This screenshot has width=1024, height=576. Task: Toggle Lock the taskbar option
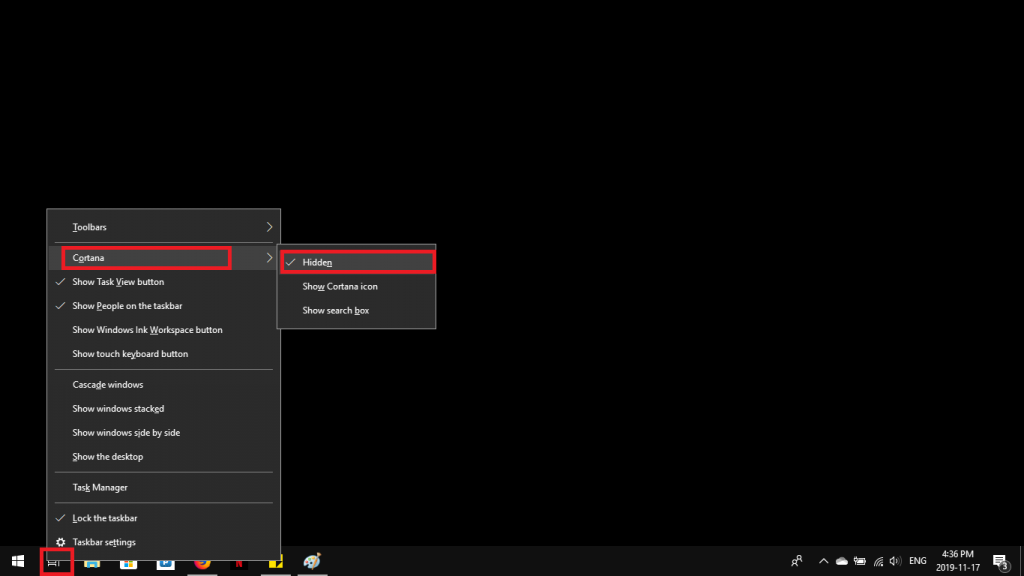coord(163,518)
